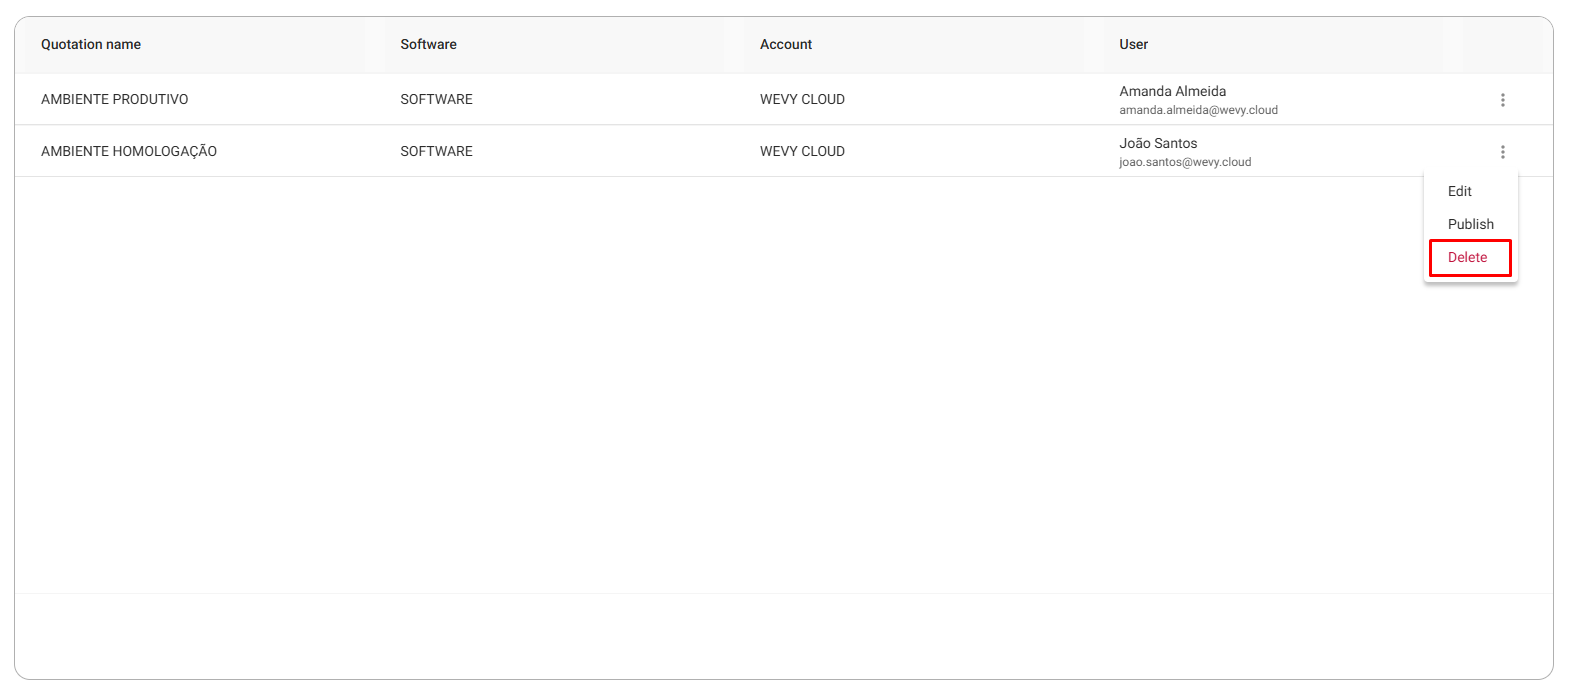
Task: Click the kebab icon on AMBIENTE HOMOLOGAÇÃO row
Action: (x=1502, y=152)
